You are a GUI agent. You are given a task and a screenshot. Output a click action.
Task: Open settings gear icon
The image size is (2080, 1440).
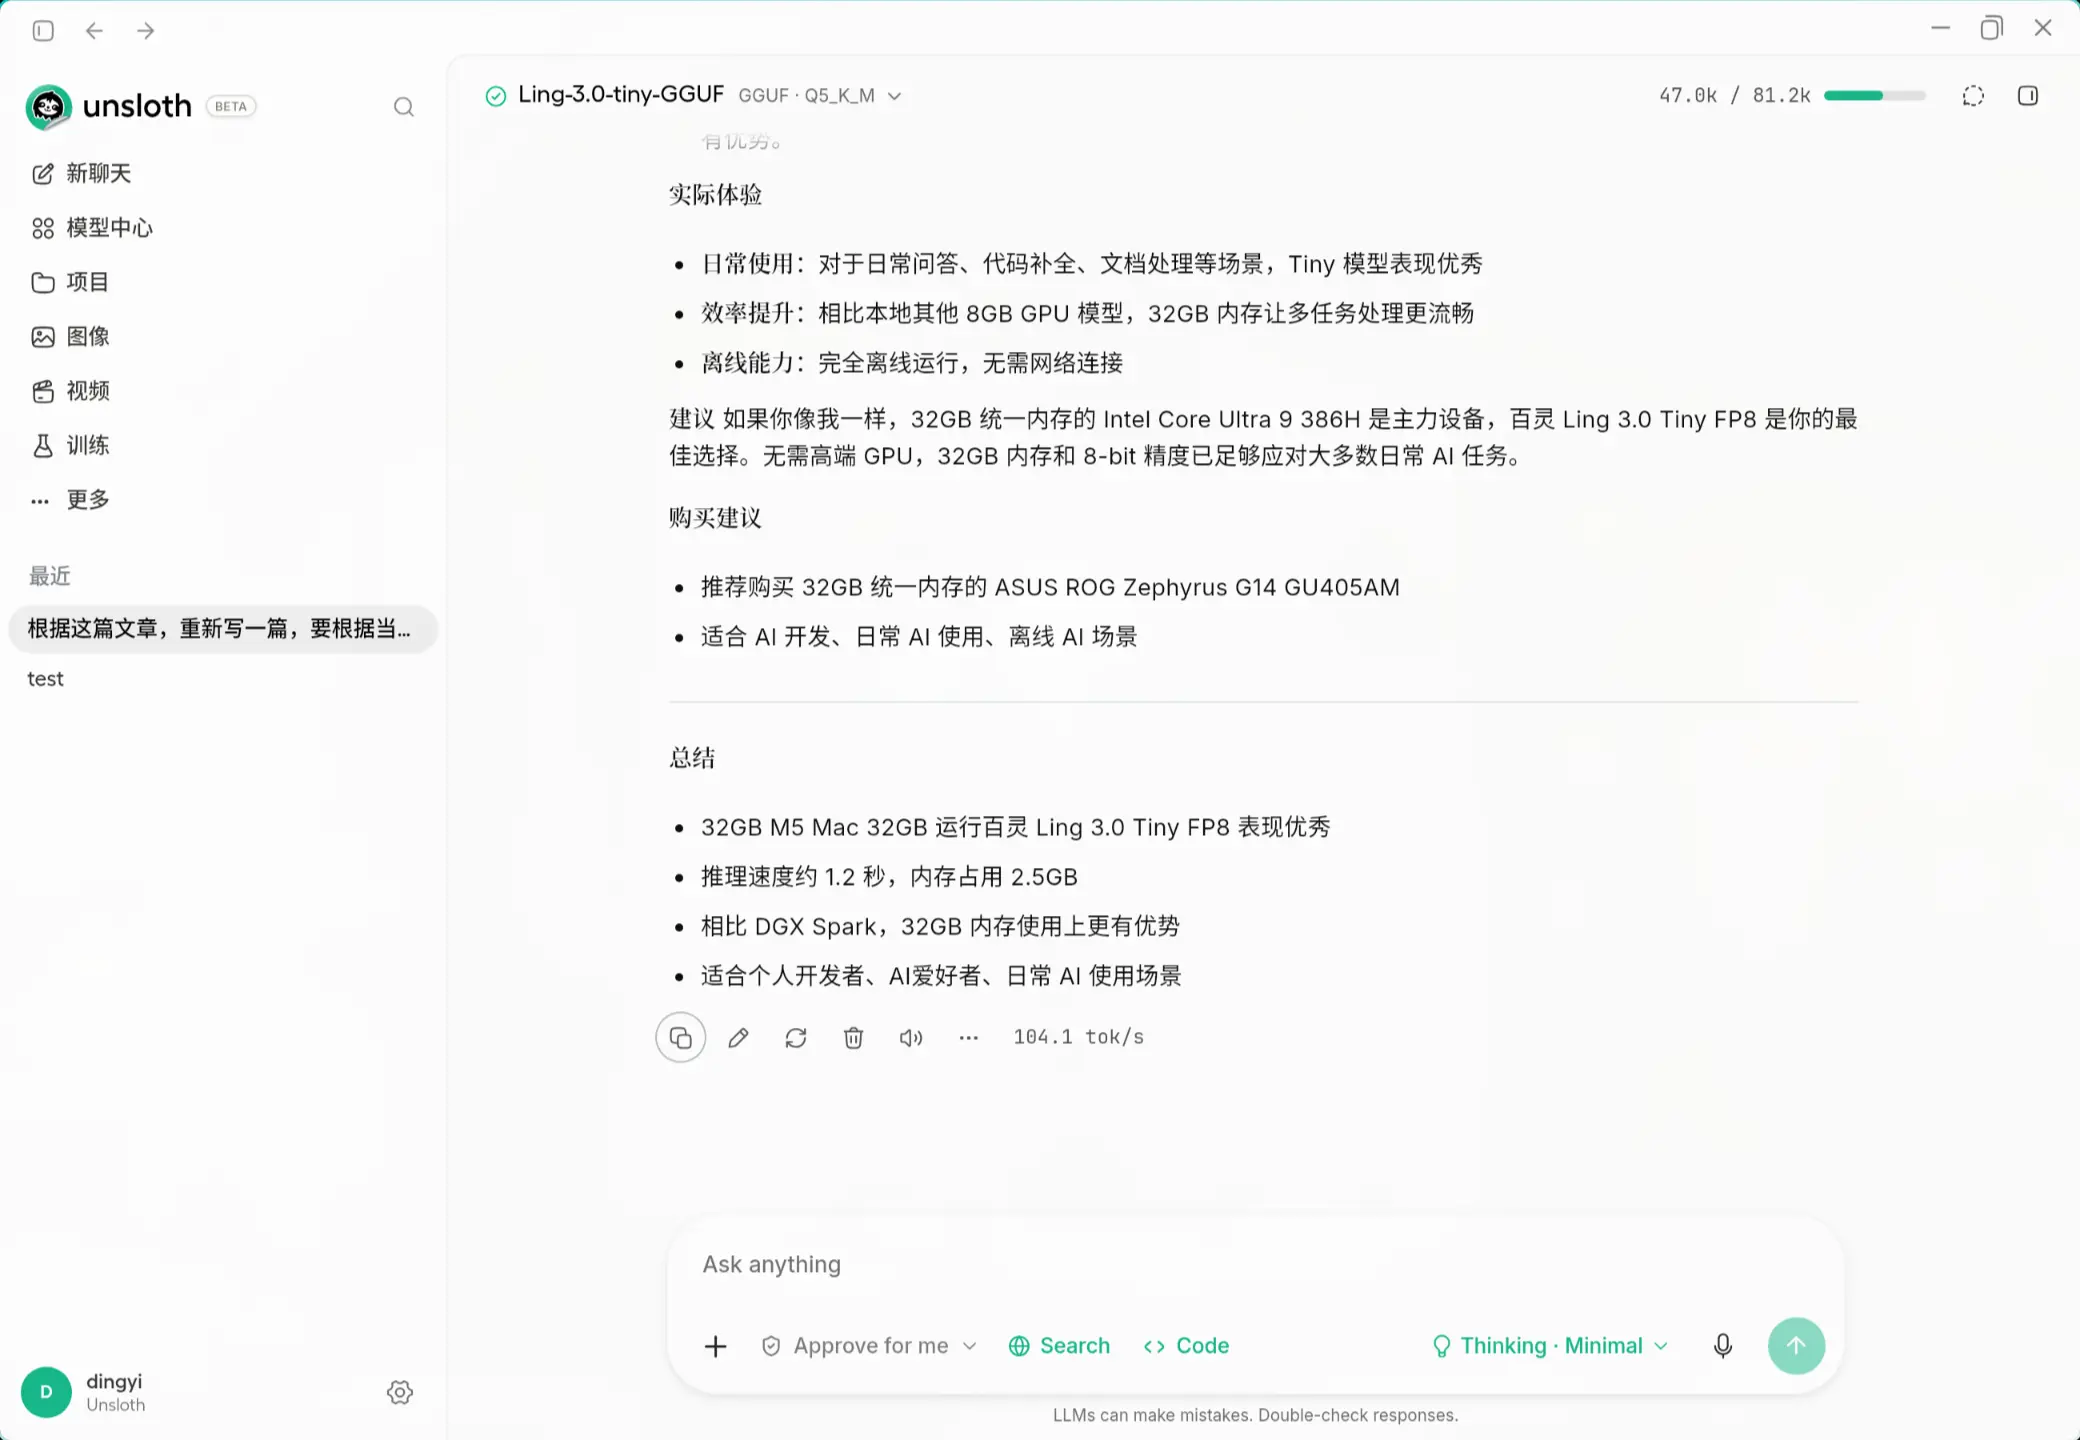point(400,1392)
